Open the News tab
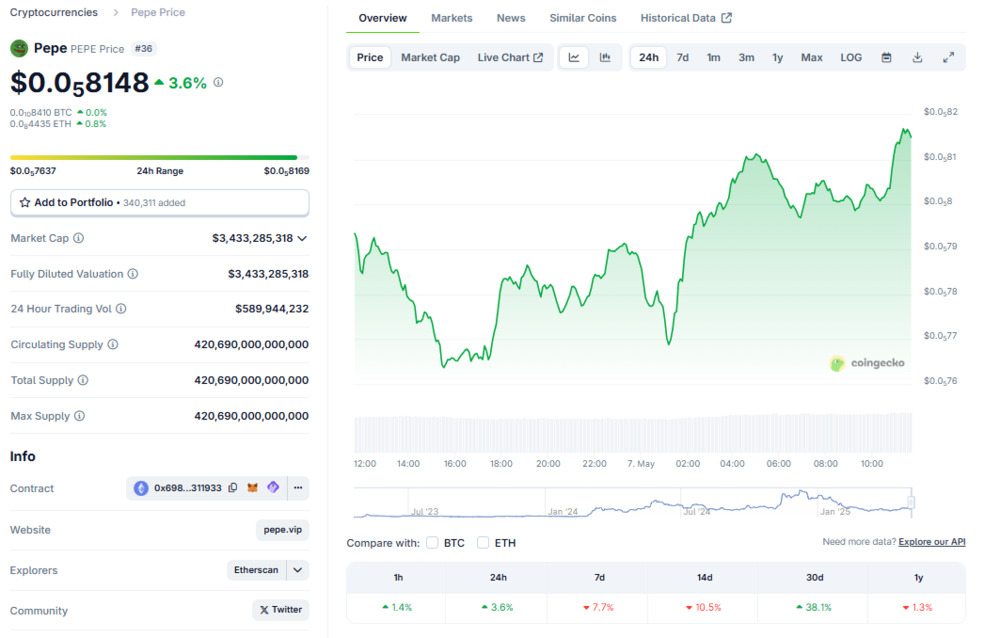This screenshot has height=638, width=984. point(511,18)
